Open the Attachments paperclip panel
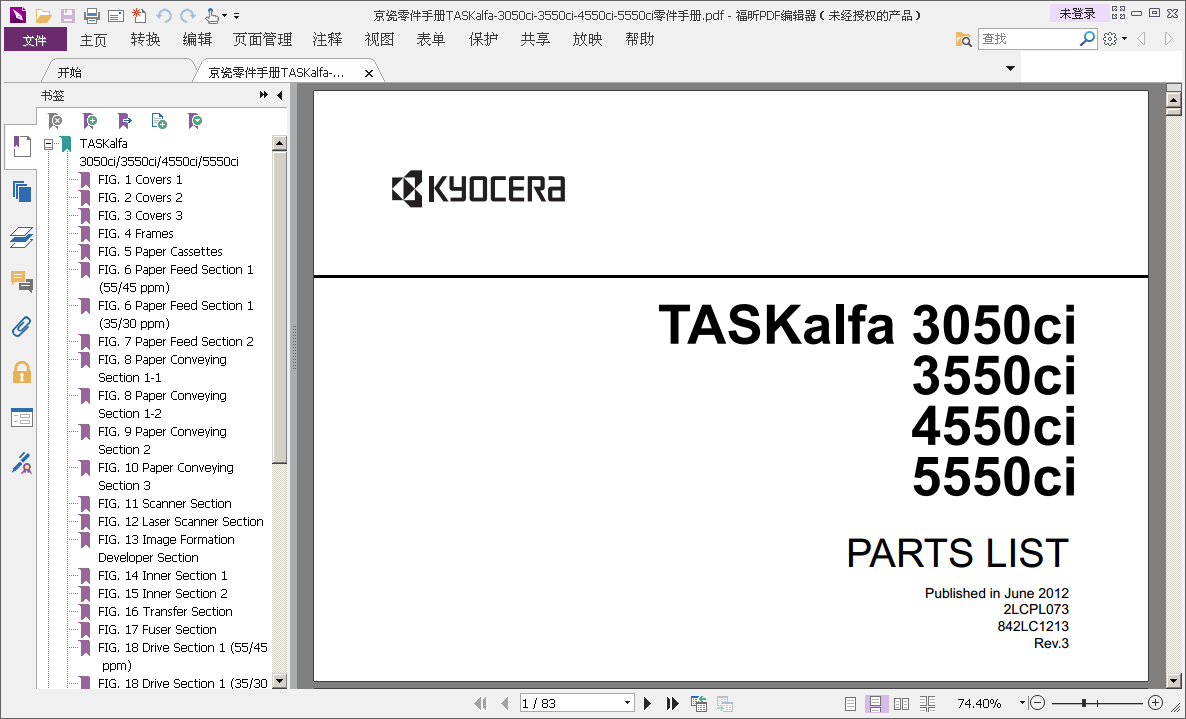 [22, 327]
